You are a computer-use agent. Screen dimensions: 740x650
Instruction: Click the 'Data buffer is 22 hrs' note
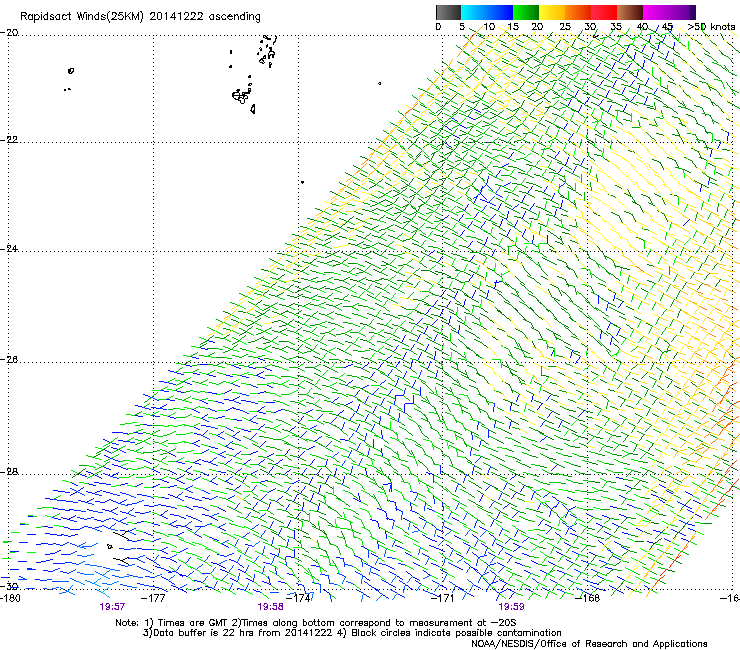click(352, 633)
